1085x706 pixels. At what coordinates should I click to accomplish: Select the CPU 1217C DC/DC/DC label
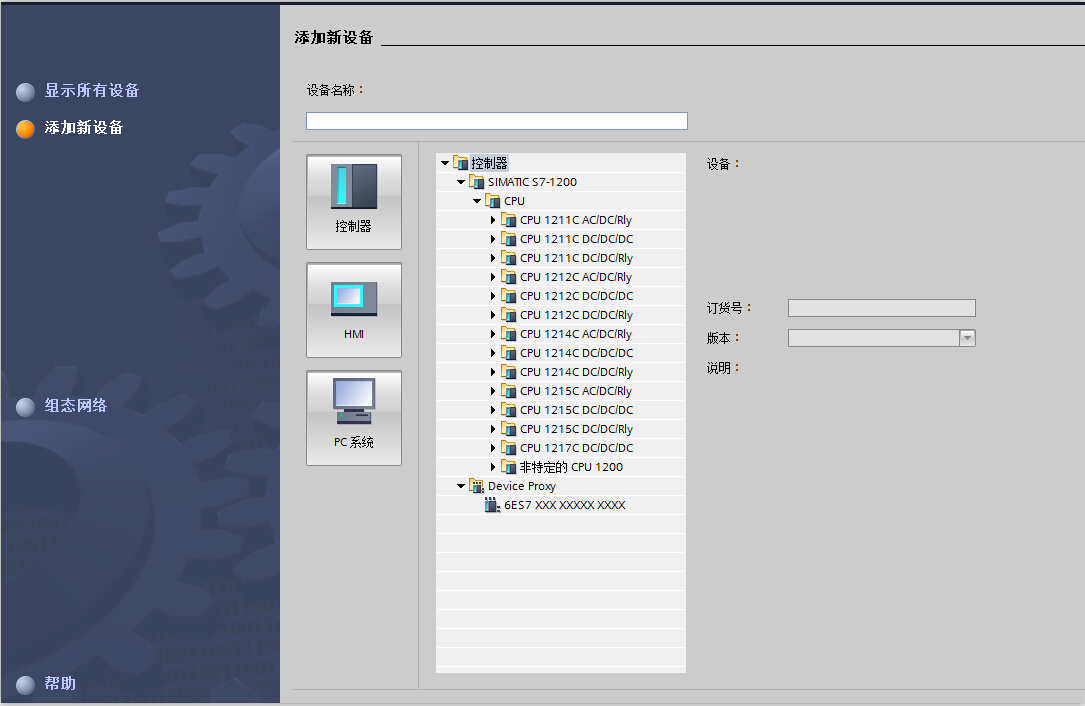tap(576, 448)
